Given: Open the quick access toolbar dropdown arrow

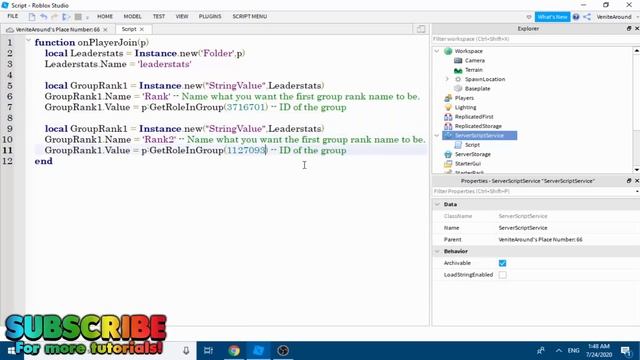Looking at the screenshot, I should (x=87, y=17).
